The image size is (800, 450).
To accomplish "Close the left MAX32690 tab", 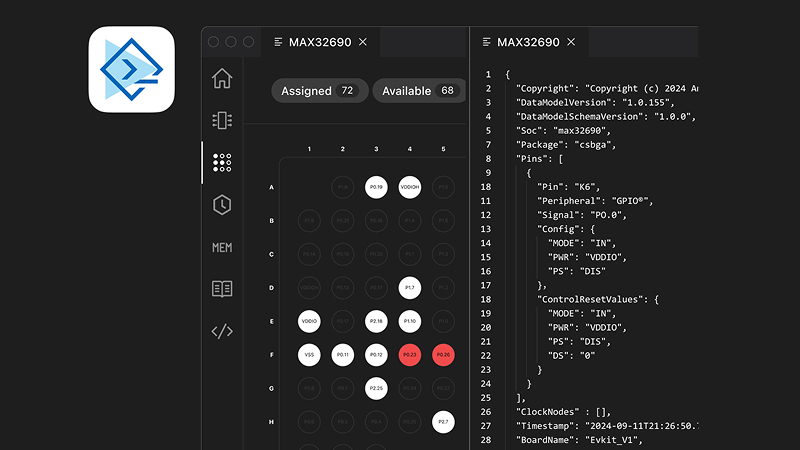I will 363,42.
